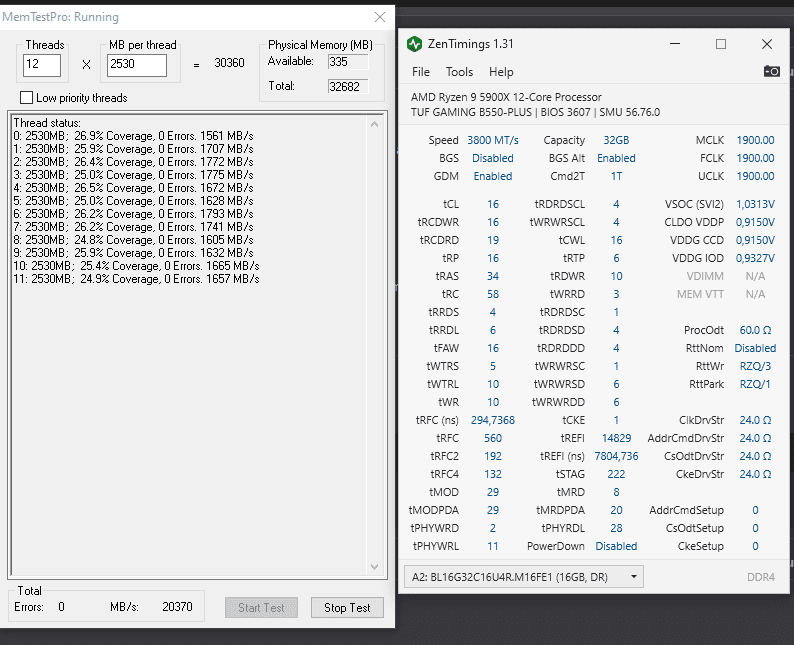Click the ZenTimings app logo icon
The height and width of the screenshot is (645, 794).
[x=415, y=44]
